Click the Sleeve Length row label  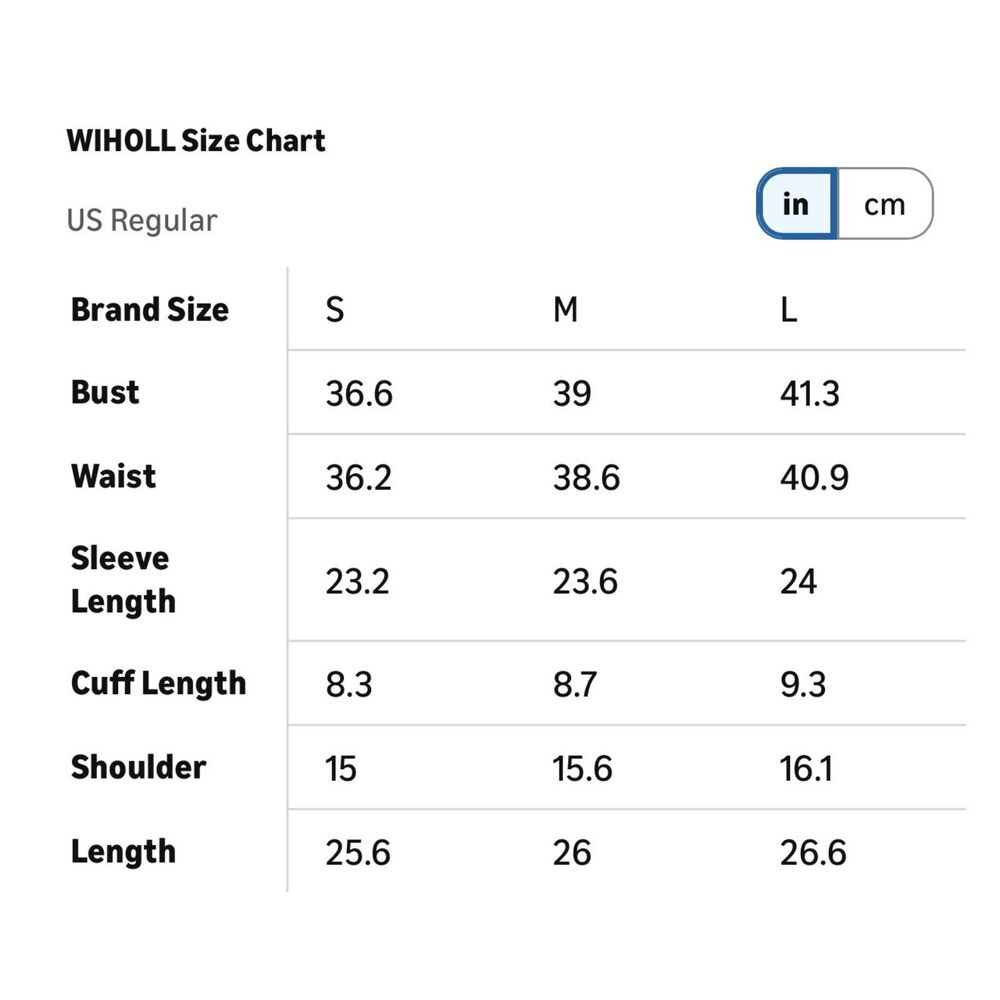click(123, 580)
